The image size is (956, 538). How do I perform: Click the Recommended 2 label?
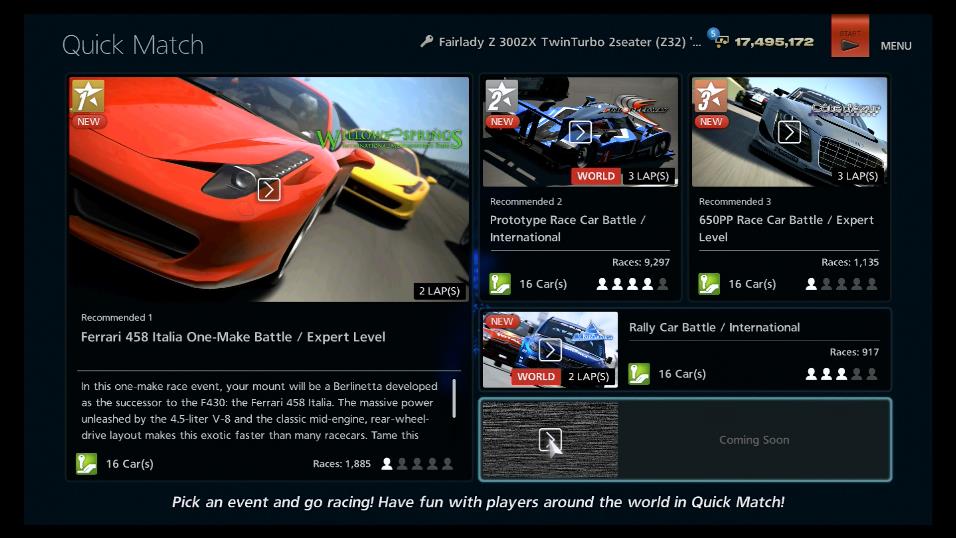pyautogui.click(x=526, y=202)
